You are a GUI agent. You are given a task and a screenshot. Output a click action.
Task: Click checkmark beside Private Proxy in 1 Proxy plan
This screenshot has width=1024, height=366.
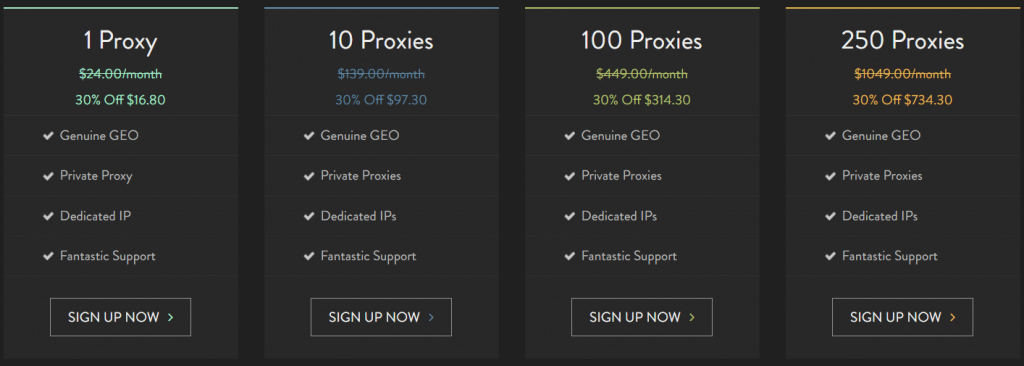(x=48, y=176)
